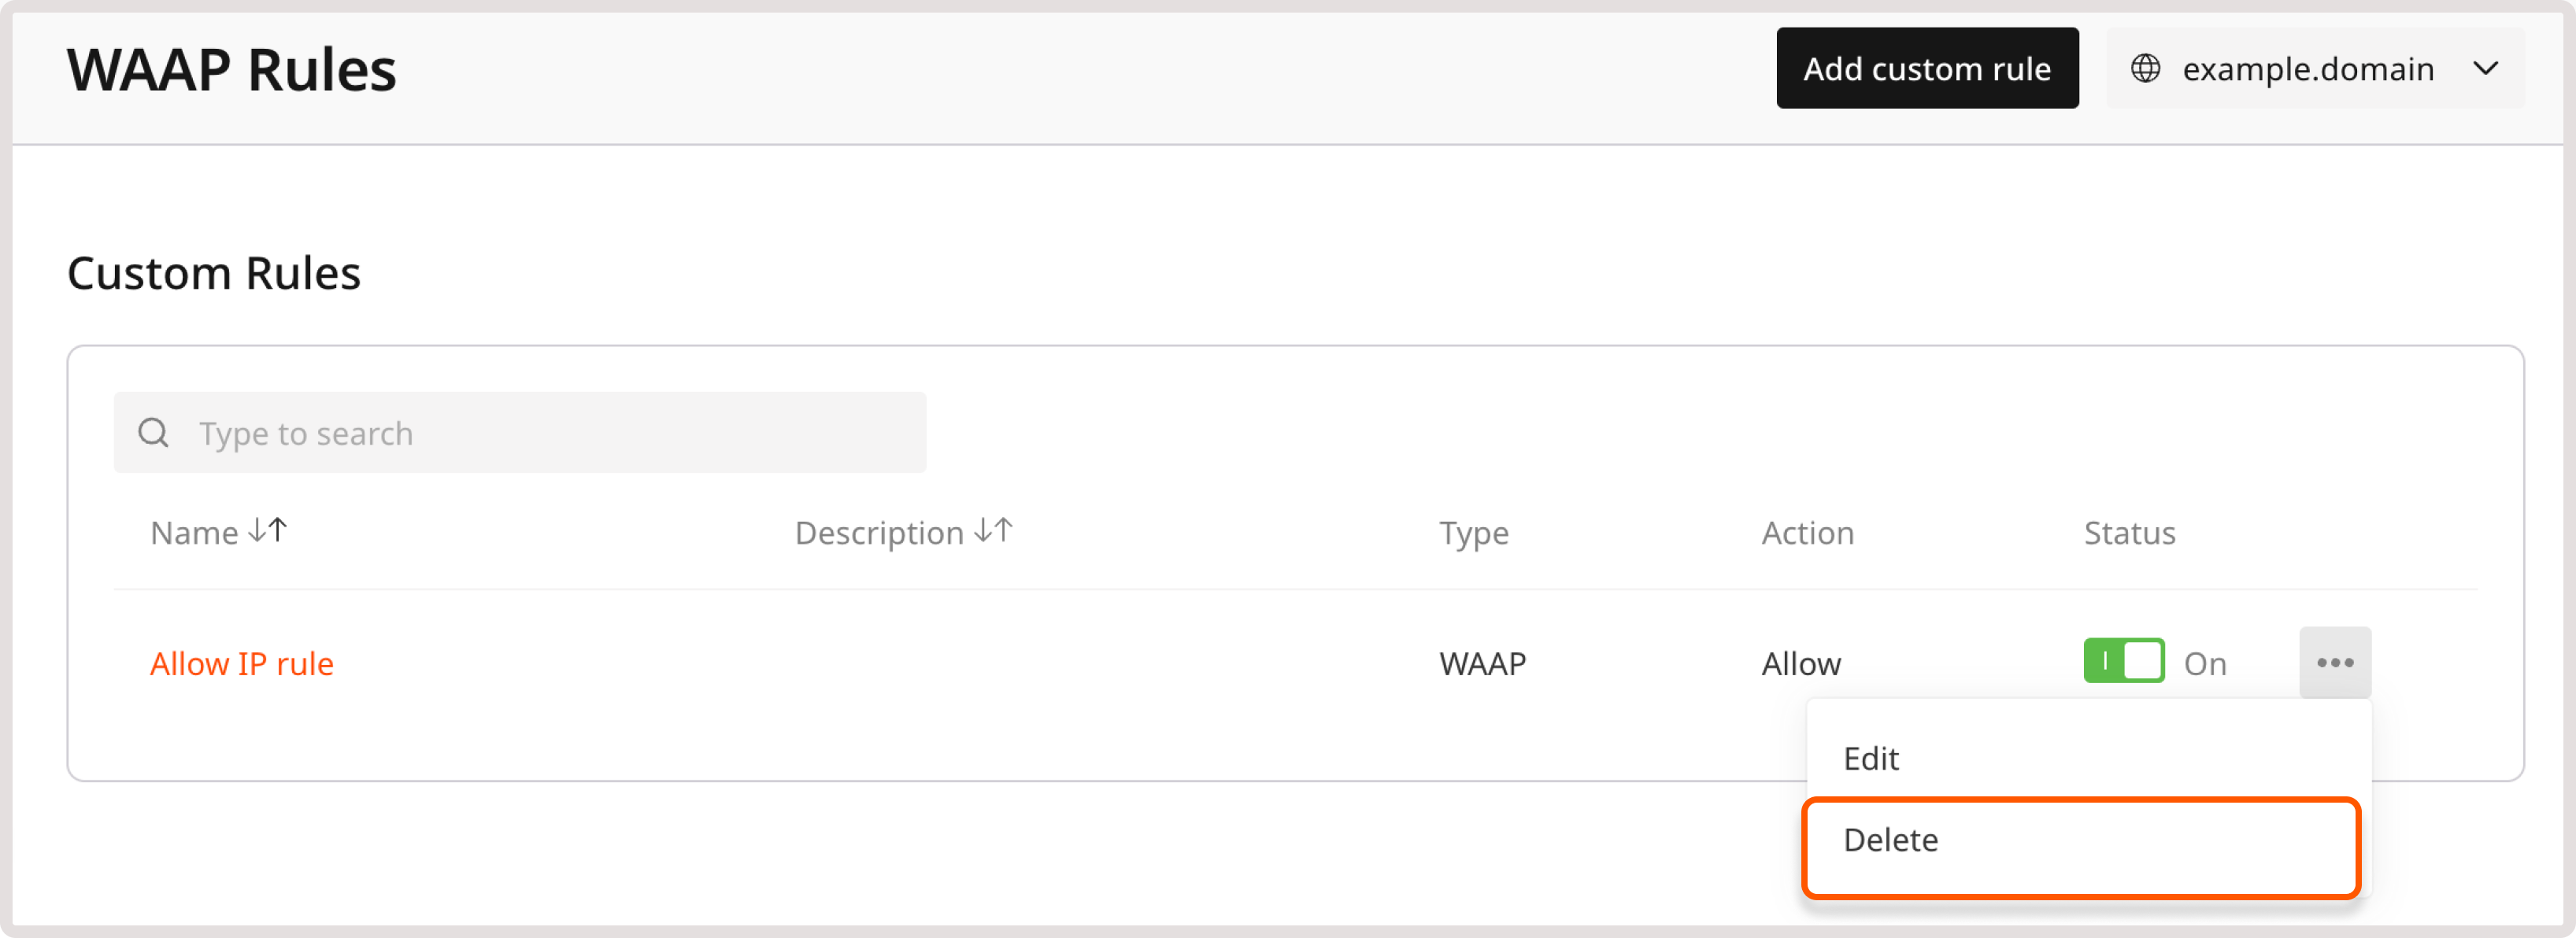2576x938 pixels.
Task: Click the Description column header text
Action: coord(878,533)
